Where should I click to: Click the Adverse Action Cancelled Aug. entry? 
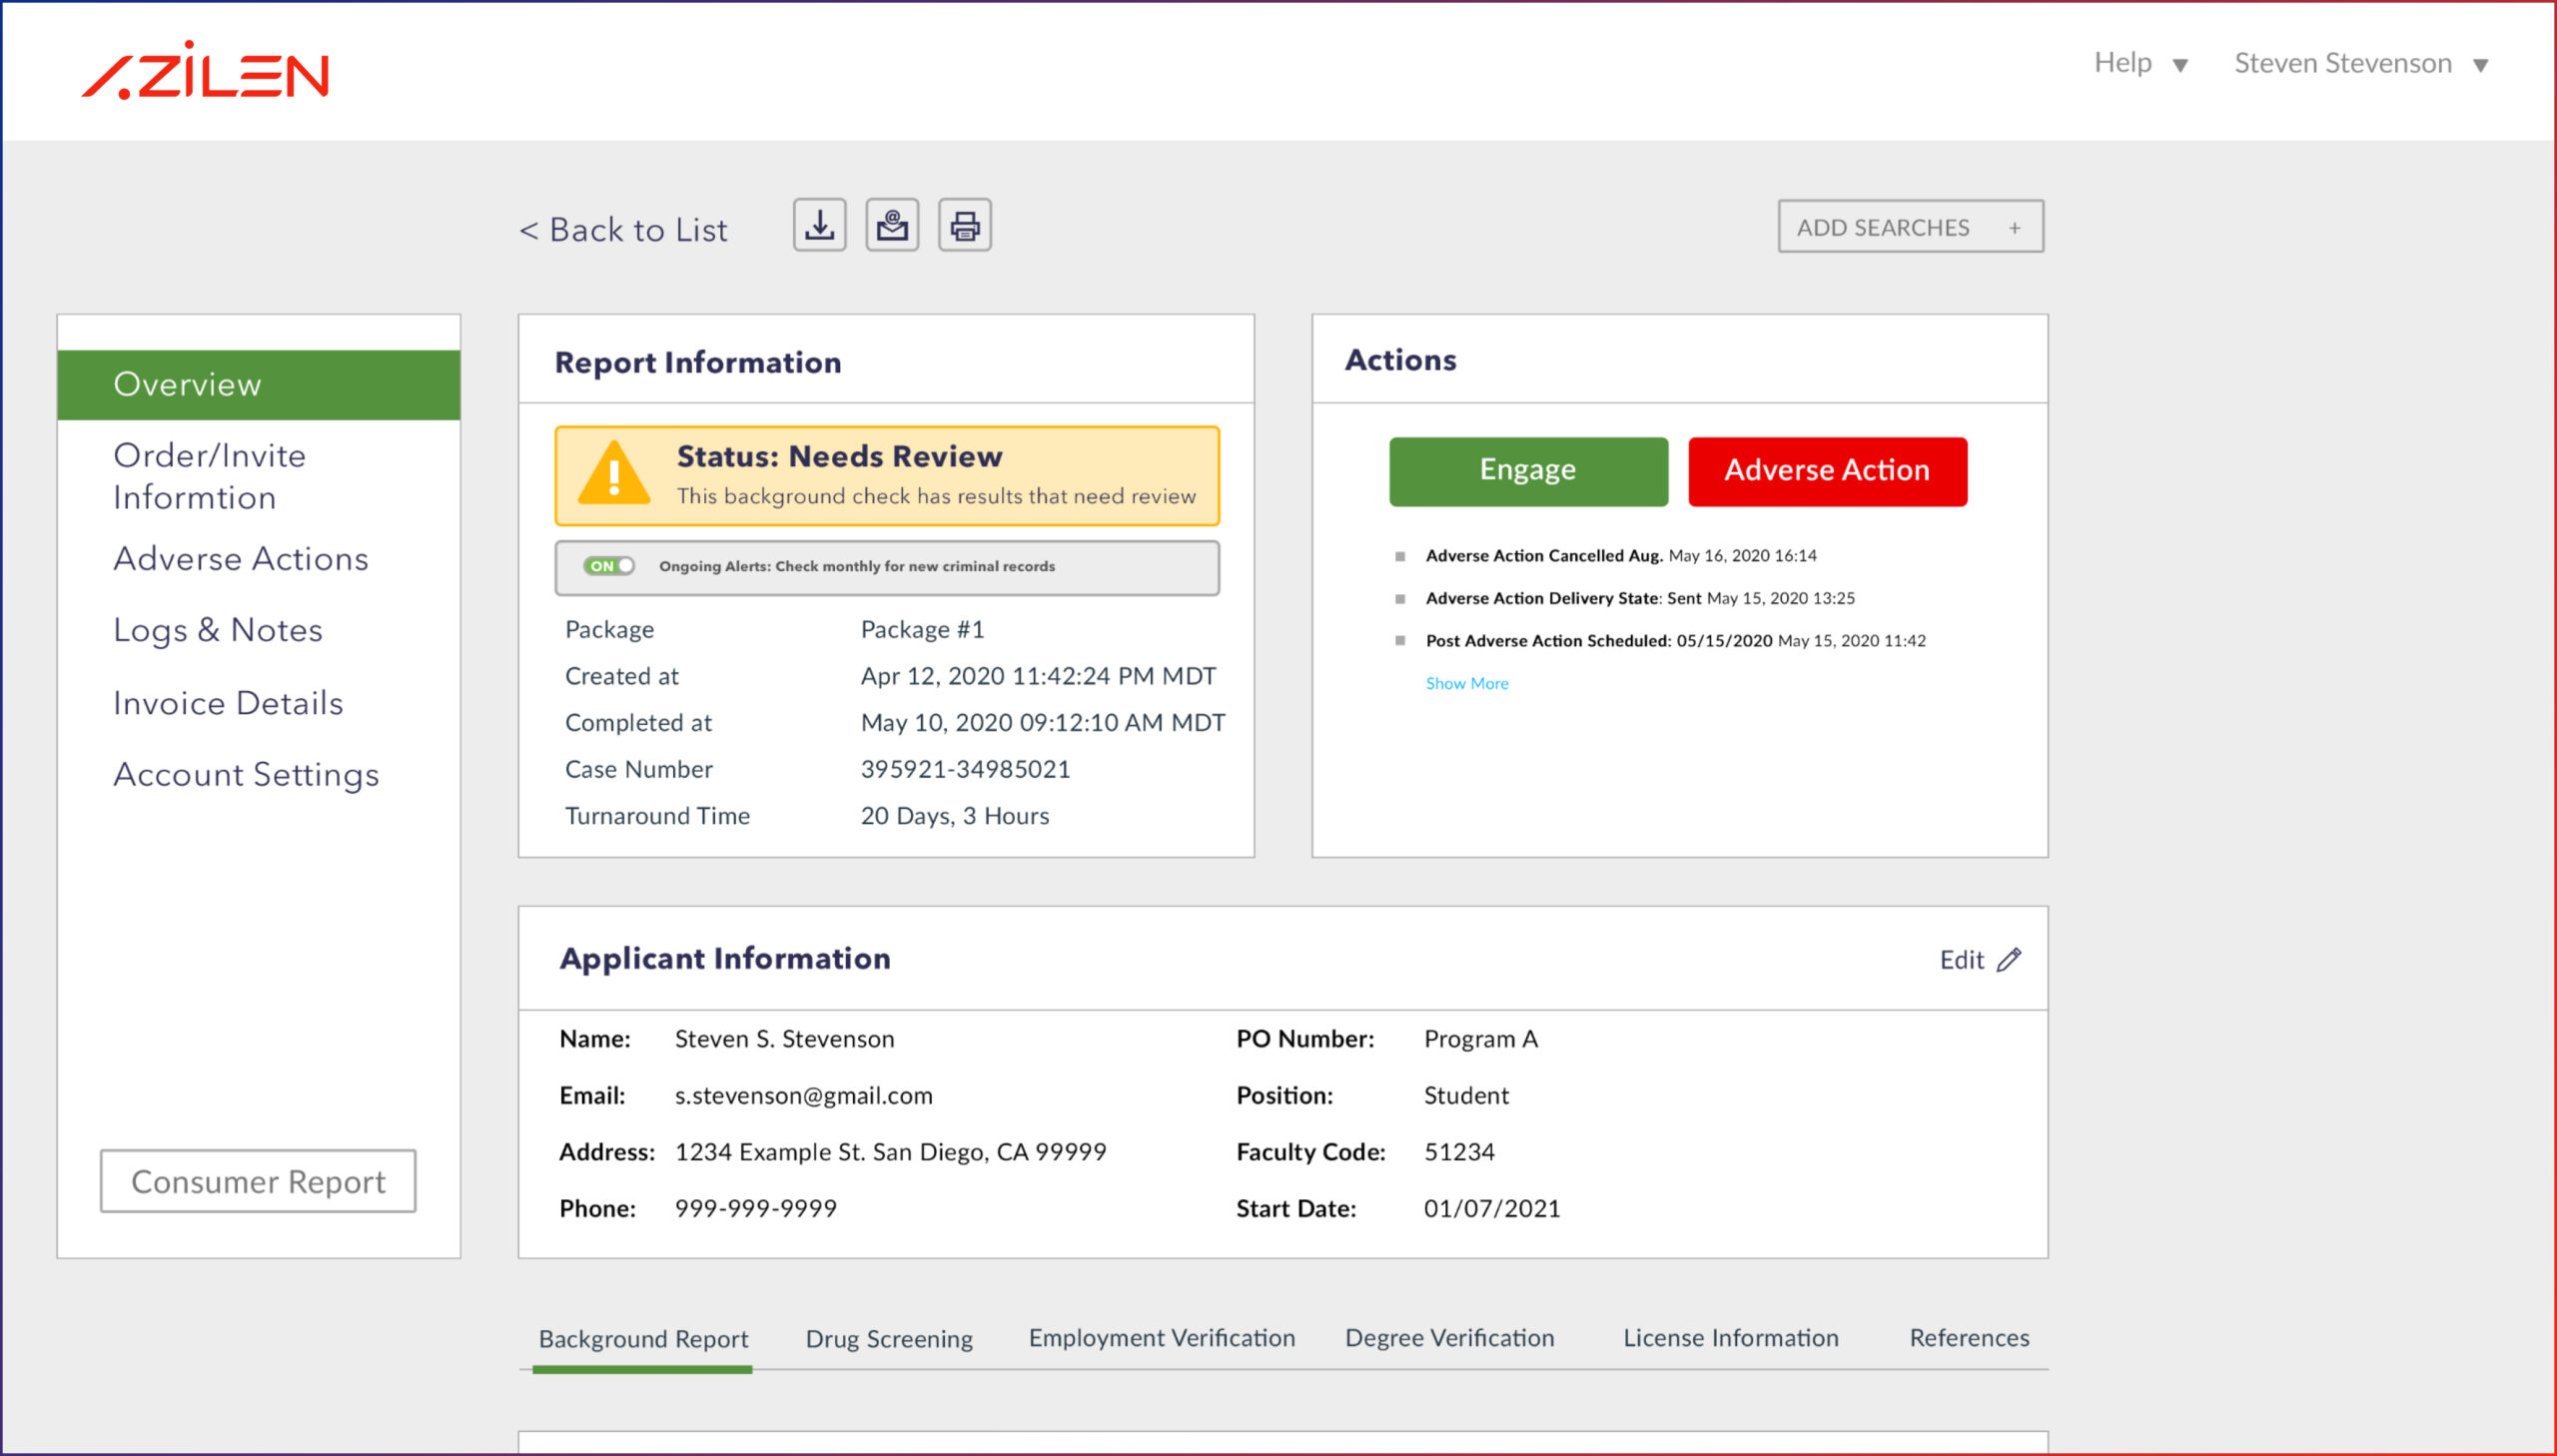coord(1621,556)
